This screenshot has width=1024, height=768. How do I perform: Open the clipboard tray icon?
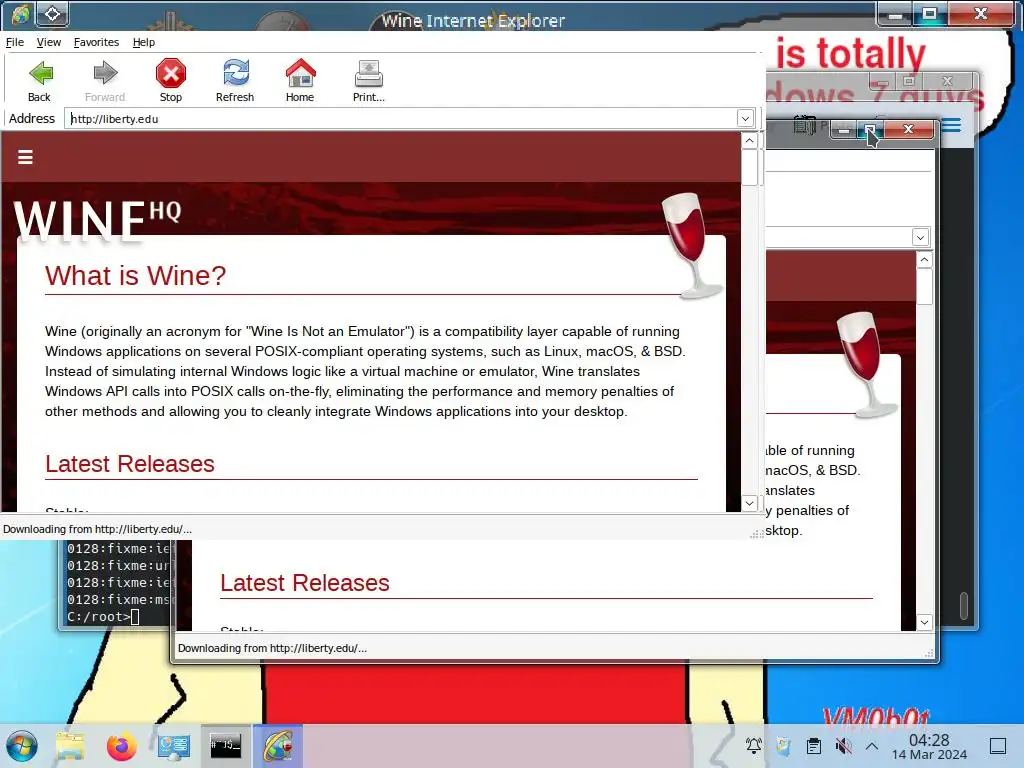814,745
